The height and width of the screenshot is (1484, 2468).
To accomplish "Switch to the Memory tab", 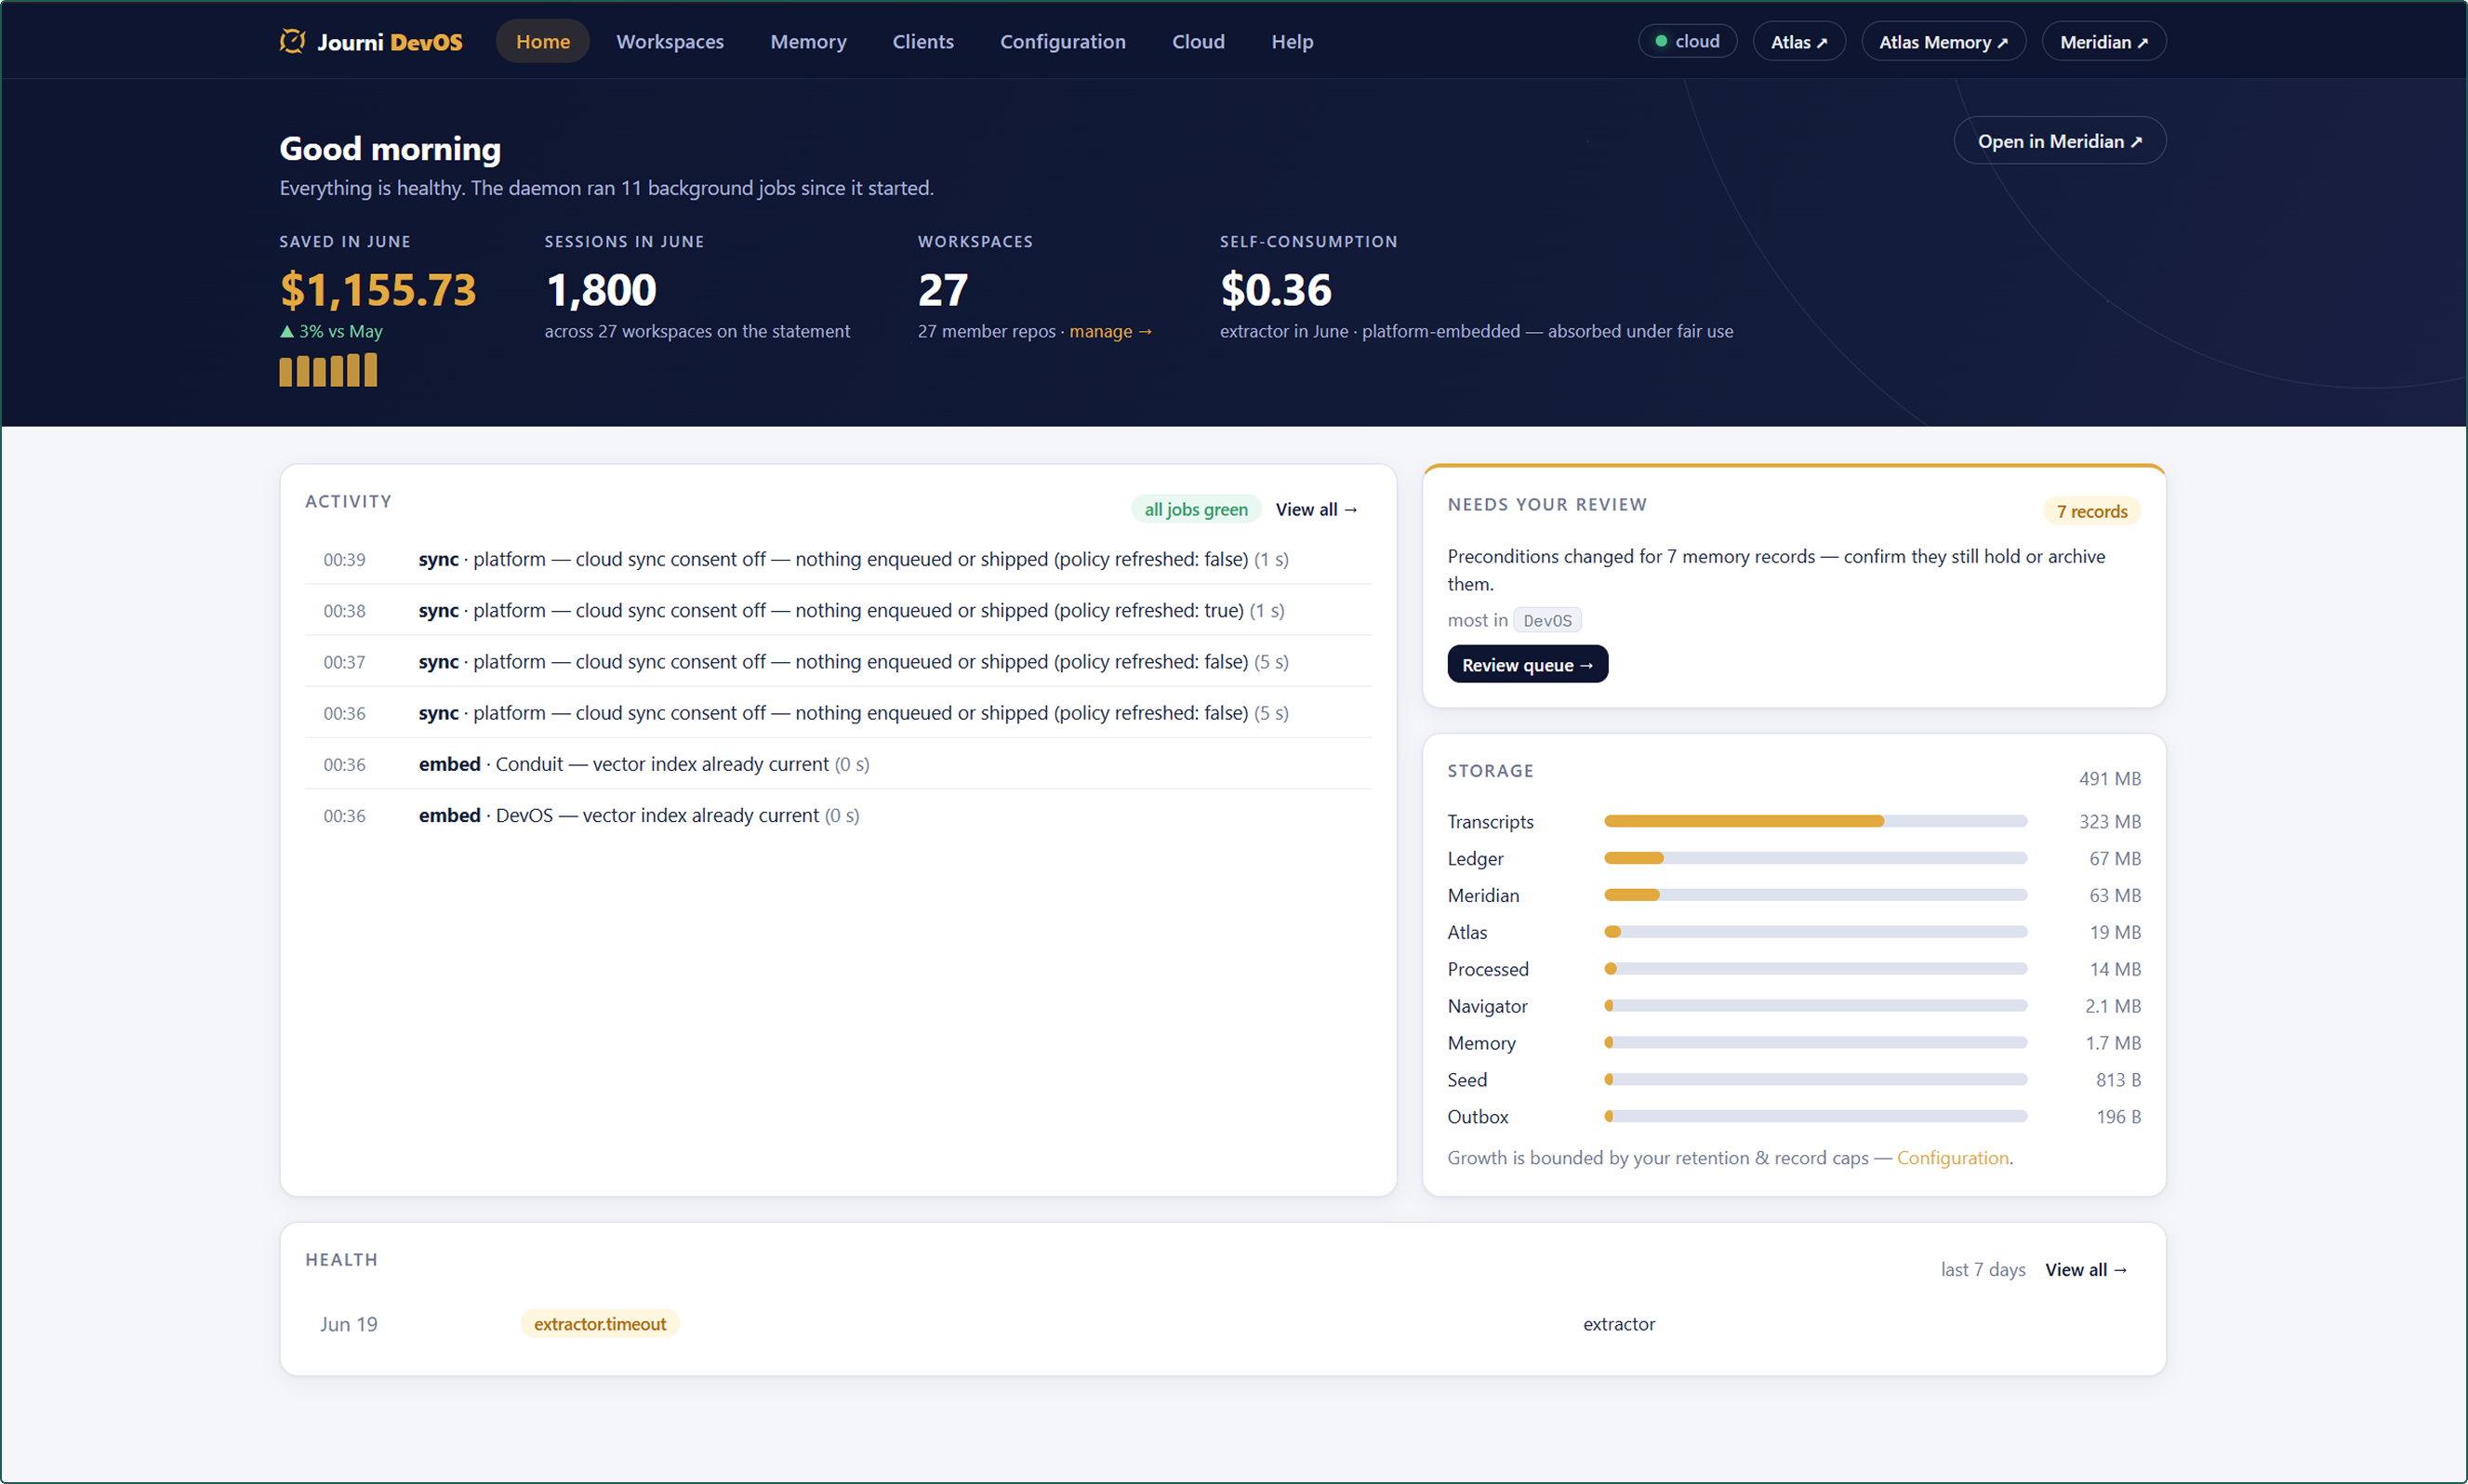I will point(808,41).
